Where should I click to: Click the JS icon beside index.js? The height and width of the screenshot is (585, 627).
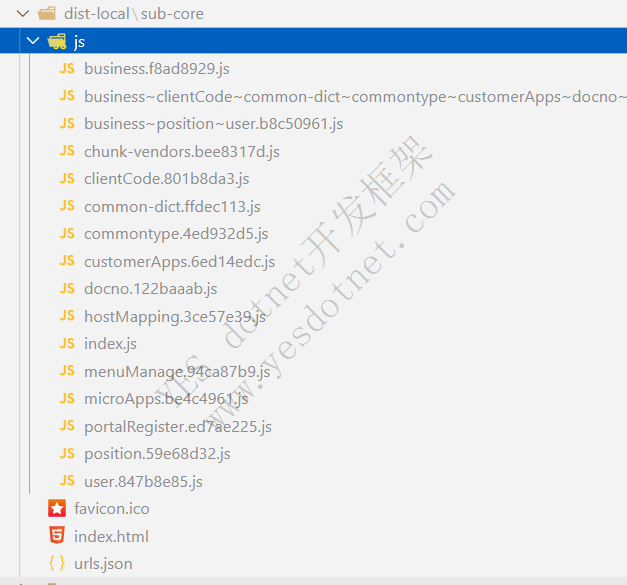click(67, 343)
